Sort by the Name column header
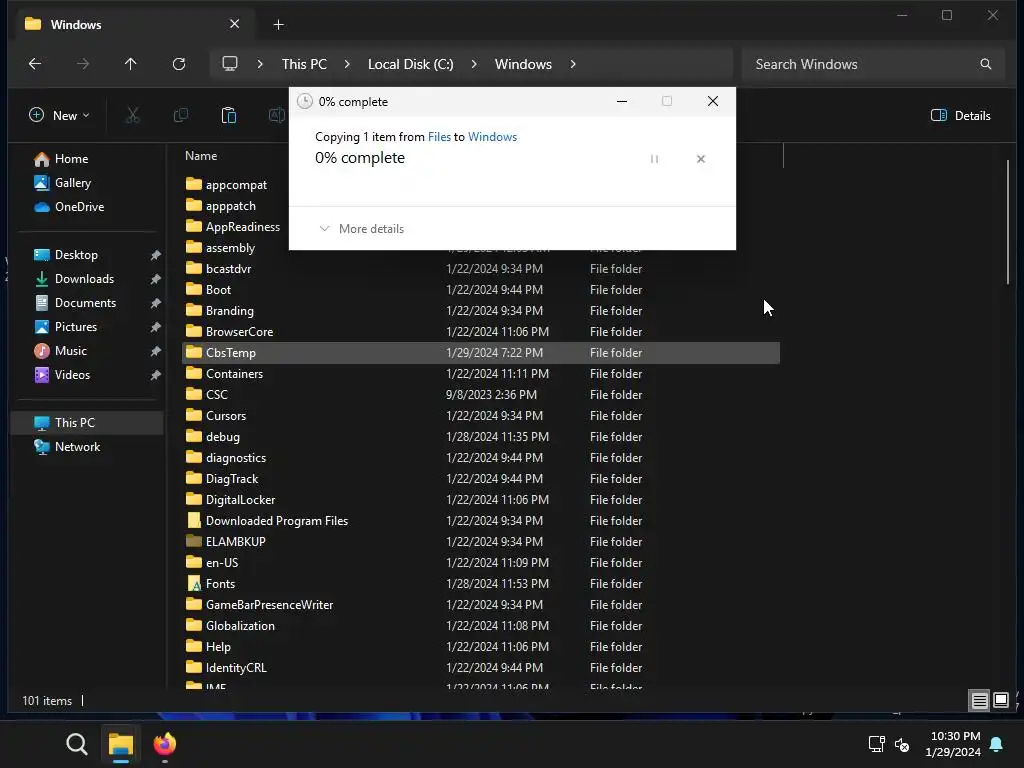Viewport: 1024px width, 768px height. click(x=201, y=156)
